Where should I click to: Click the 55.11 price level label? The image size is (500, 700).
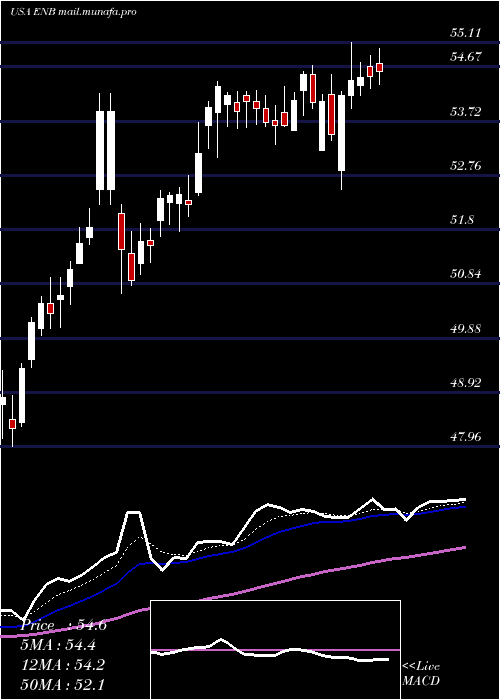tap(466, 33)
